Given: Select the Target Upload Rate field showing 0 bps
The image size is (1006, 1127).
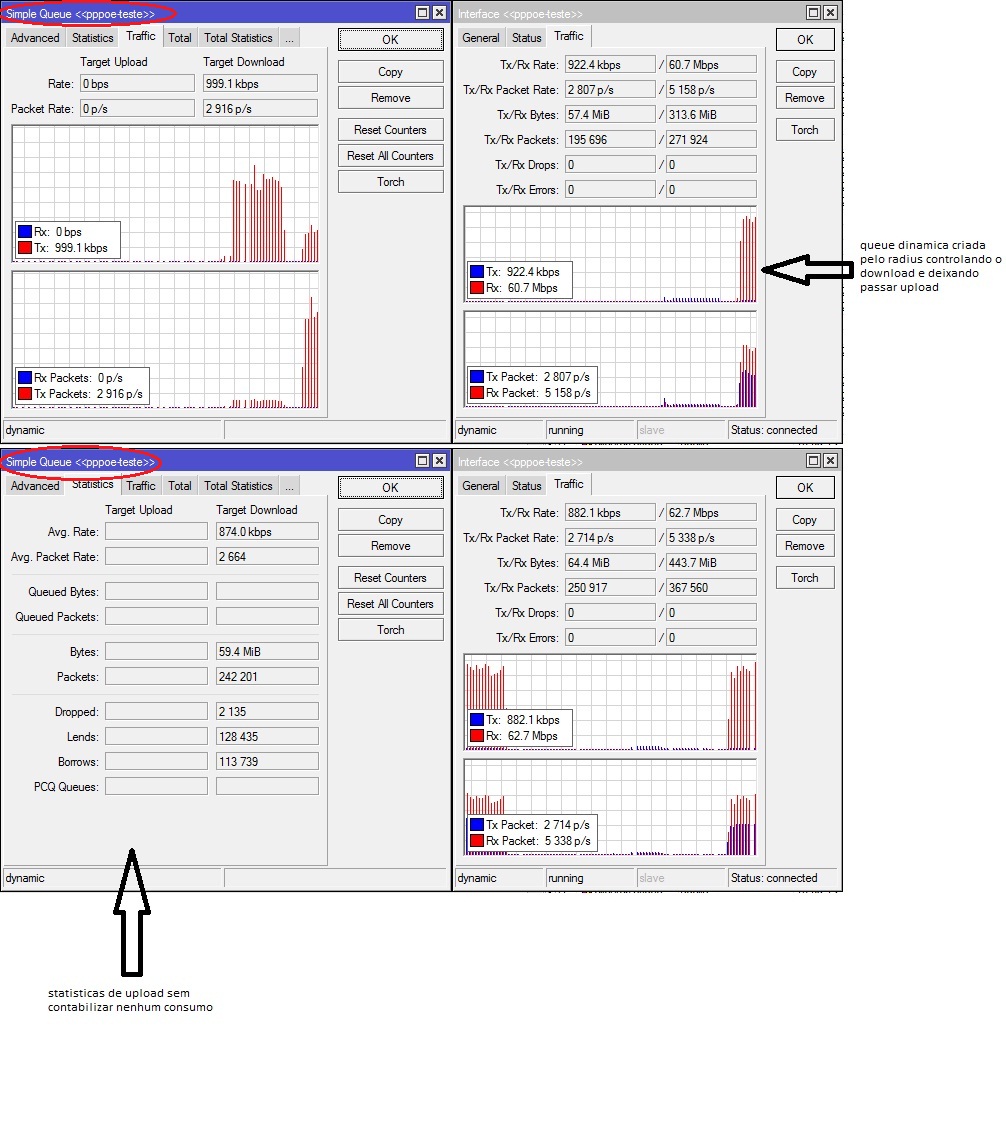Looking at the screenshot, I should tap(137, 84).
